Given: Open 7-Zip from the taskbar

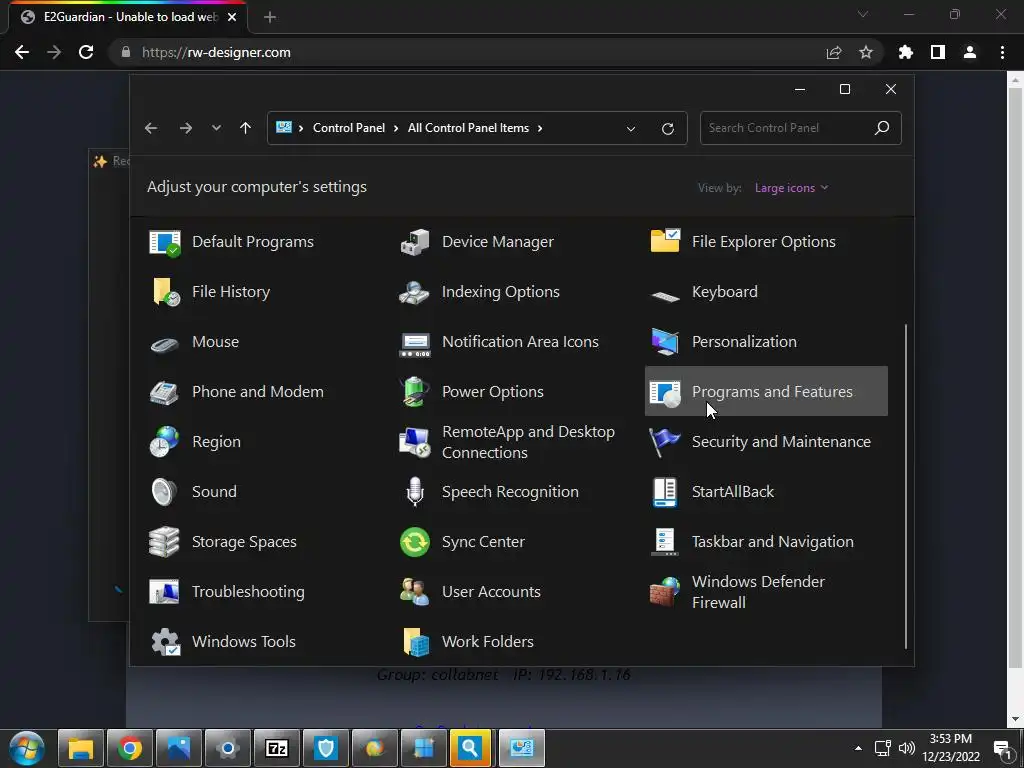Looking at the screenshot, I should point(277,748).
